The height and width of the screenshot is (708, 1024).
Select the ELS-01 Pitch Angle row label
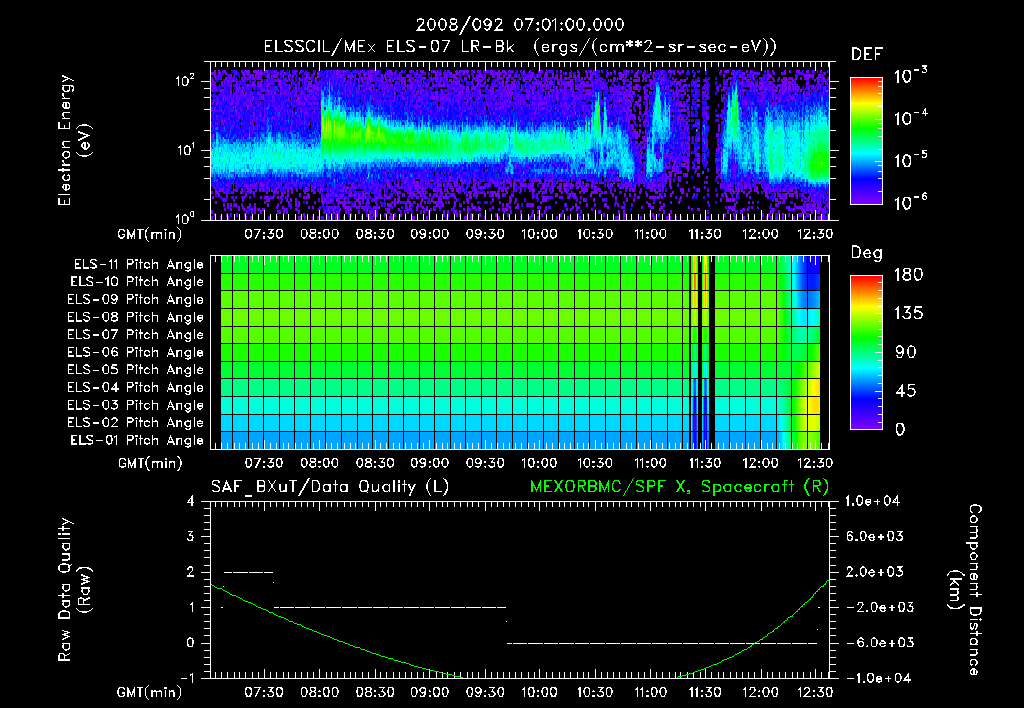(137, 440)
